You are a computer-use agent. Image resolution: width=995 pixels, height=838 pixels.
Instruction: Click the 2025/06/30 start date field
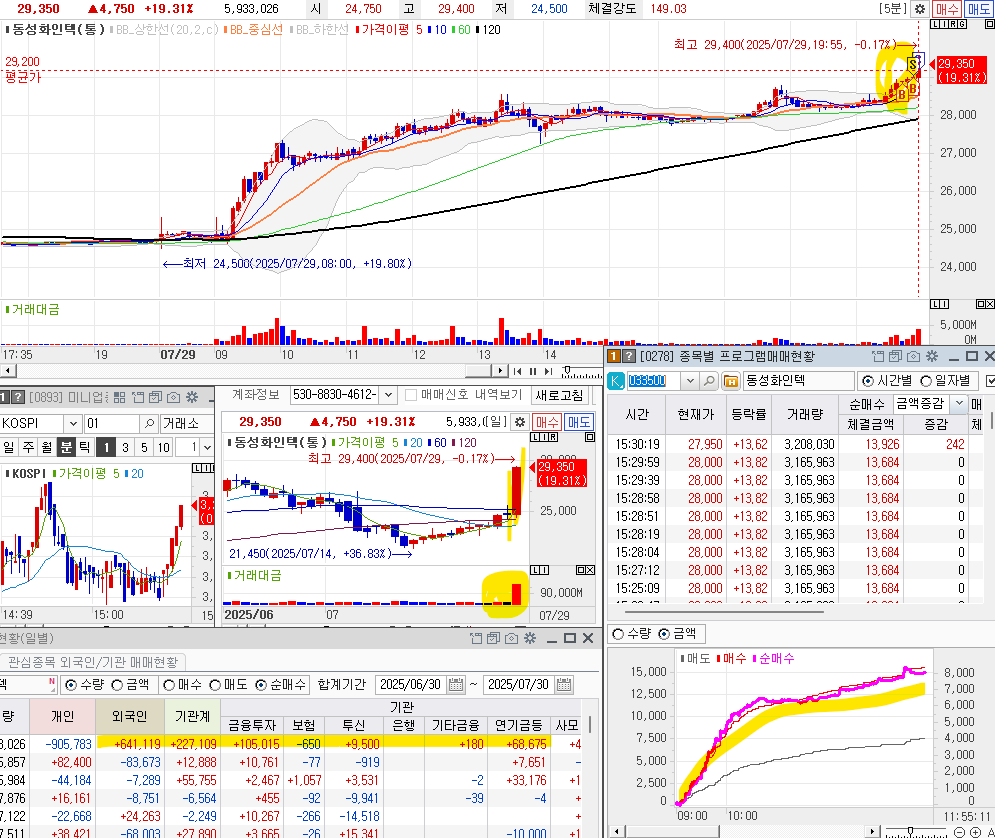click(411, 684)
